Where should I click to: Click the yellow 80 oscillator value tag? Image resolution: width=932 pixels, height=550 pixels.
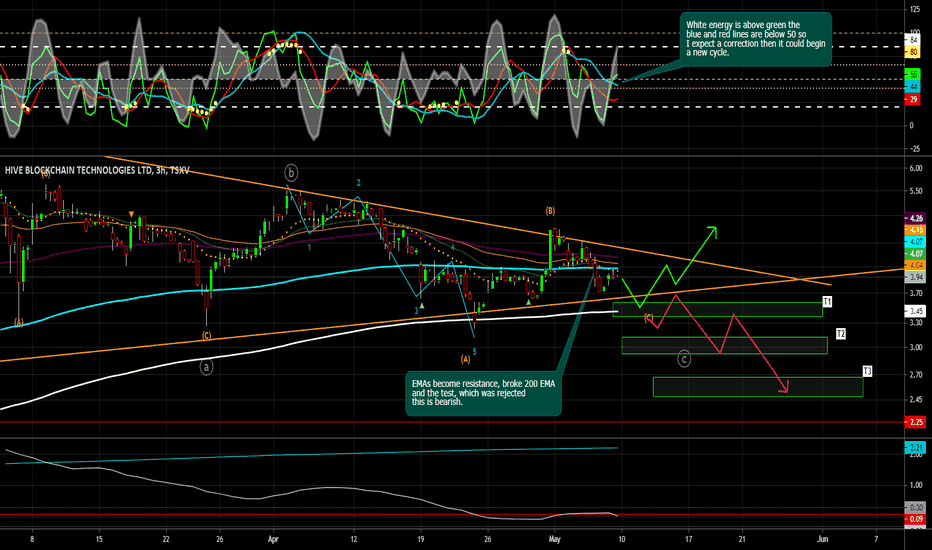coord(912,52)
